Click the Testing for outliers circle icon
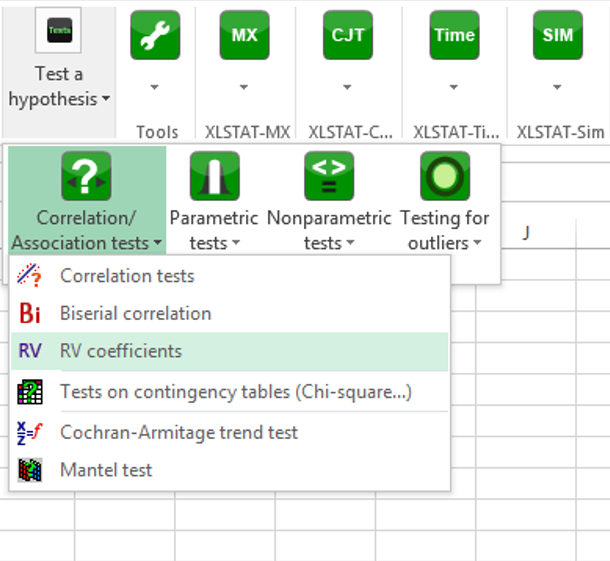 (445, 176)
